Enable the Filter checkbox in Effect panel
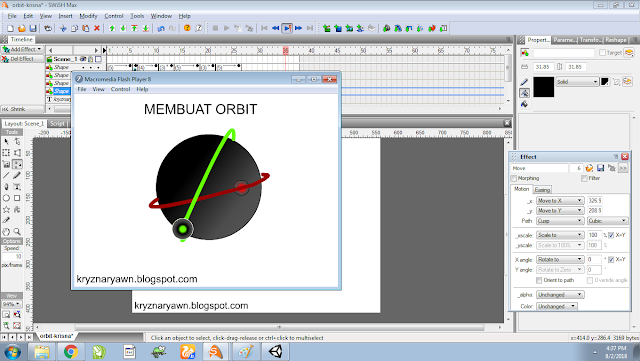 [x=584, y=178]
